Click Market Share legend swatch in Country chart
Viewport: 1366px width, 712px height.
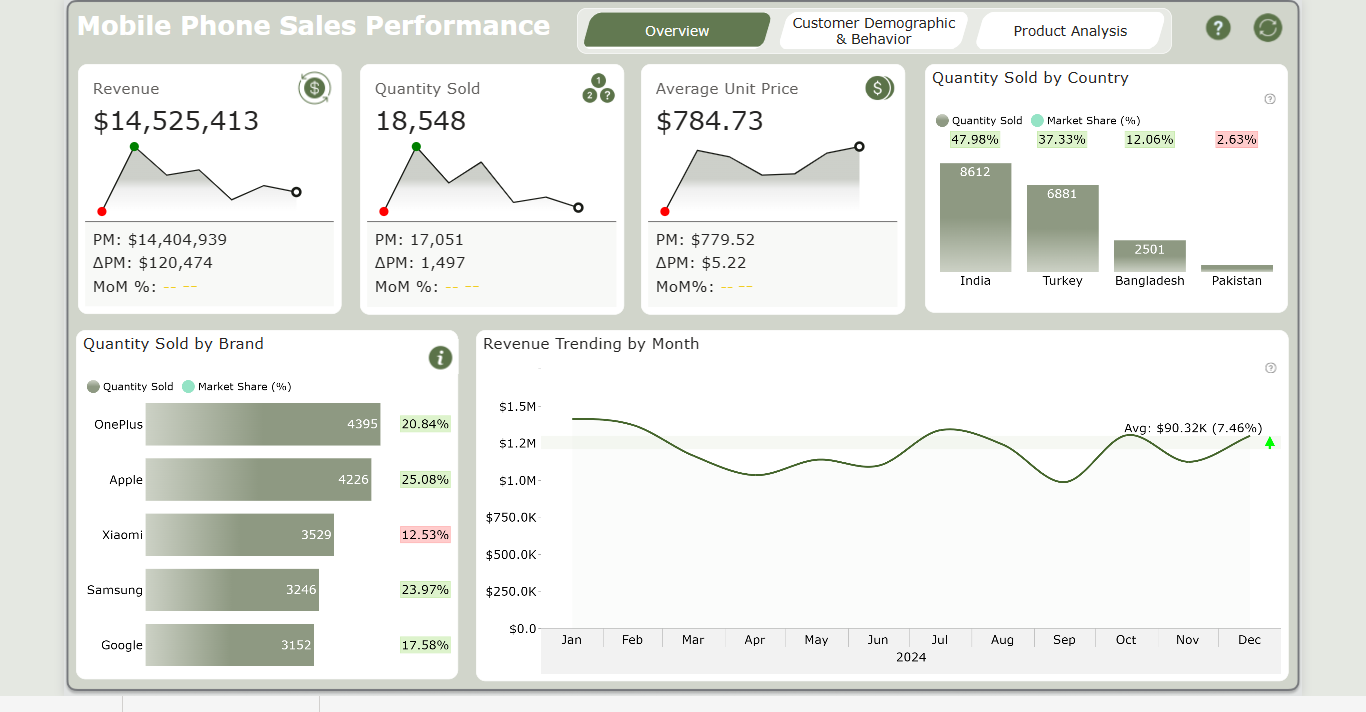tap(1037, 120)
